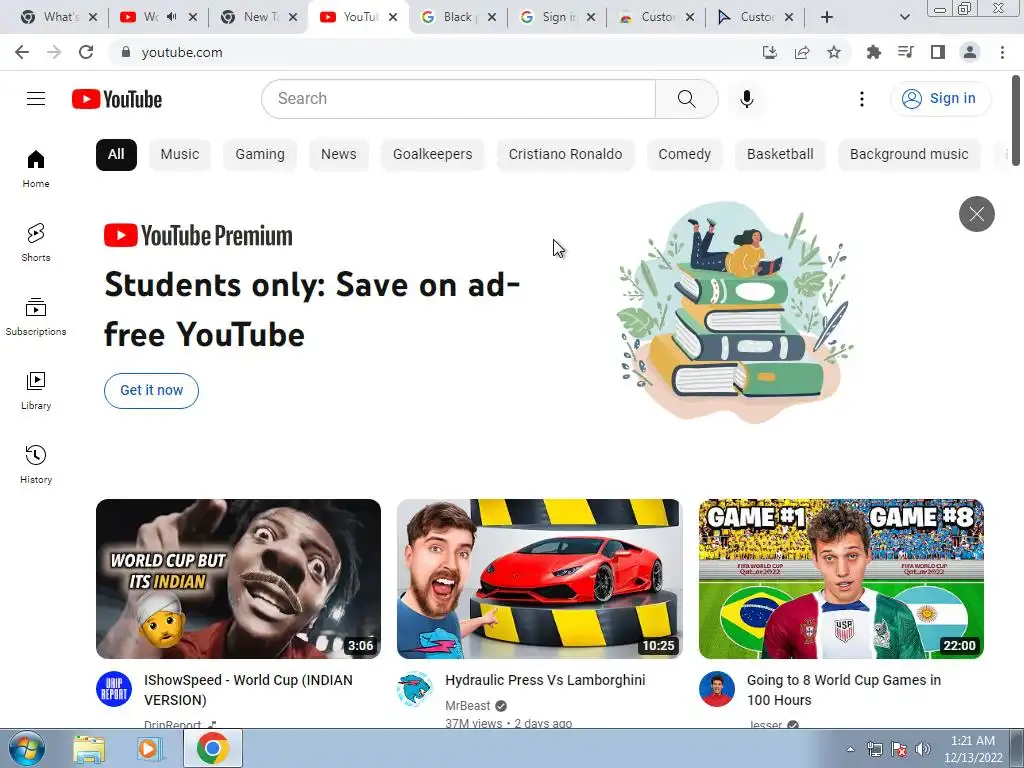Mute the audio-playing YouTube tab
This screenshot has height=768, width=1024.
click(x=172, y=17)
